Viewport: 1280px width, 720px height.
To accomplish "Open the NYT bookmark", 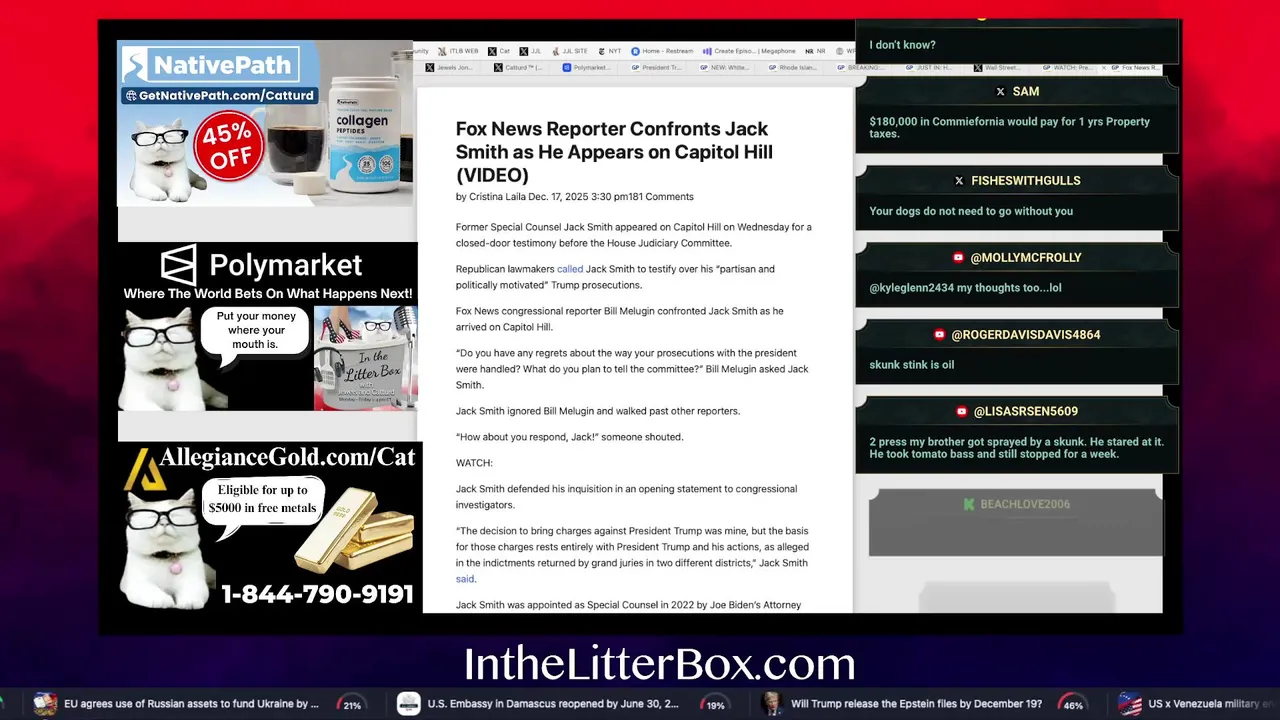I will pyautogui.click(x=609, y=51).
